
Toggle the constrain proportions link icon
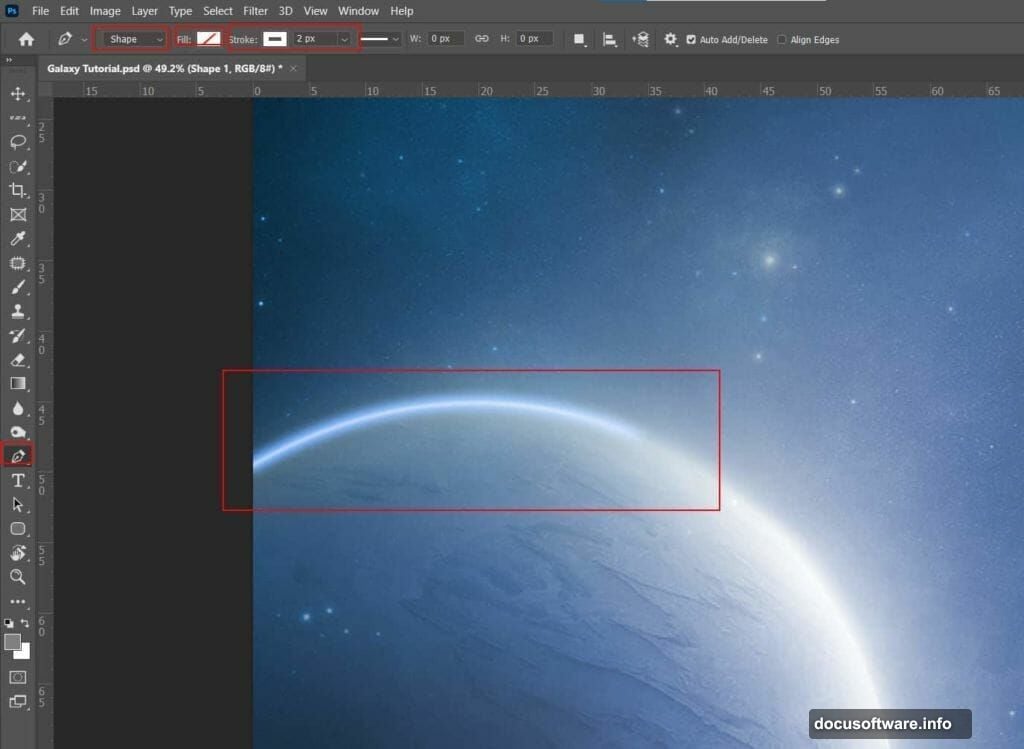tap(481, 38)
